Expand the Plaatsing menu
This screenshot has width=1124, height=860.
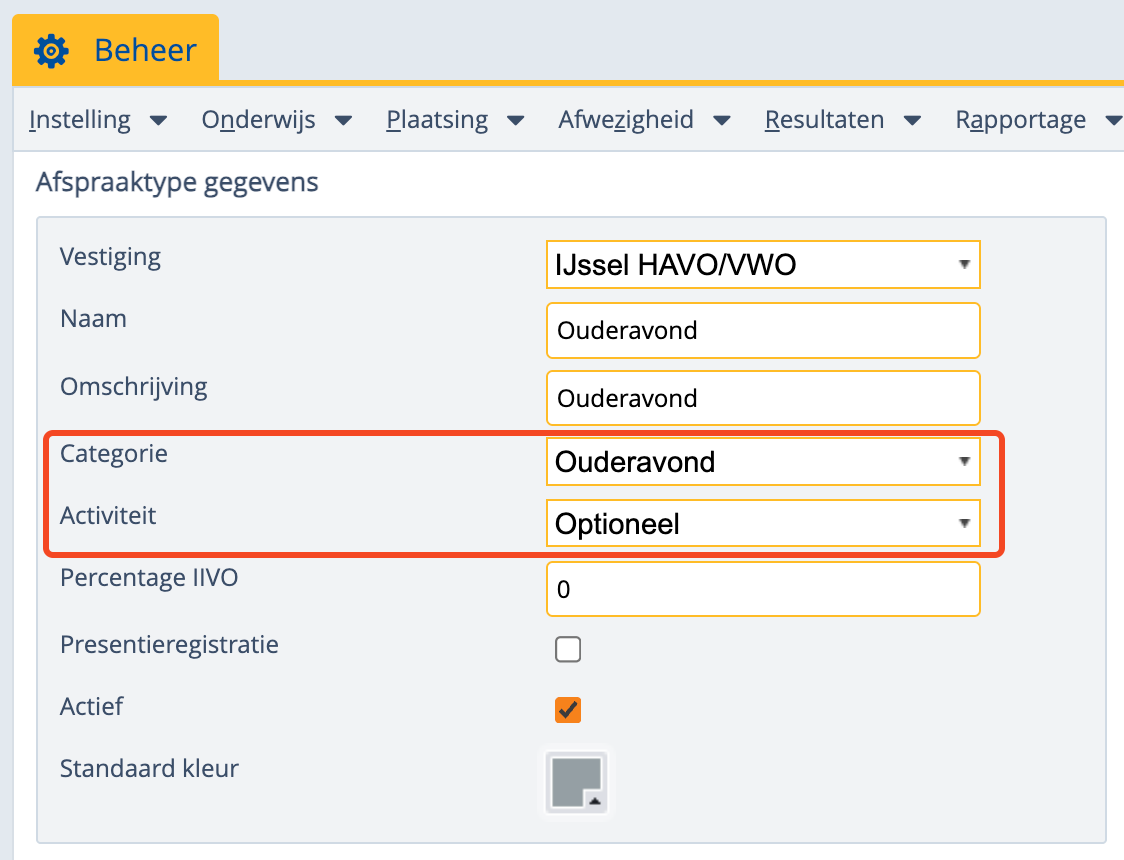coord(437,120)
